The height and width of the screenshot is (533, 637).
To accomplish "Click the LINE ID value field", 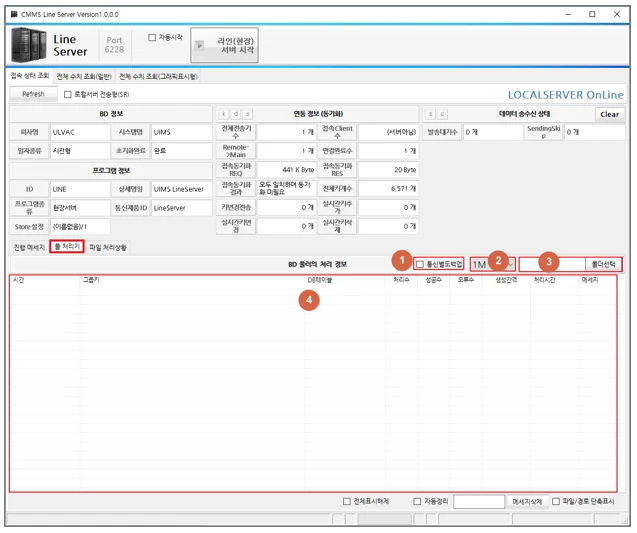I will (80, 189).
